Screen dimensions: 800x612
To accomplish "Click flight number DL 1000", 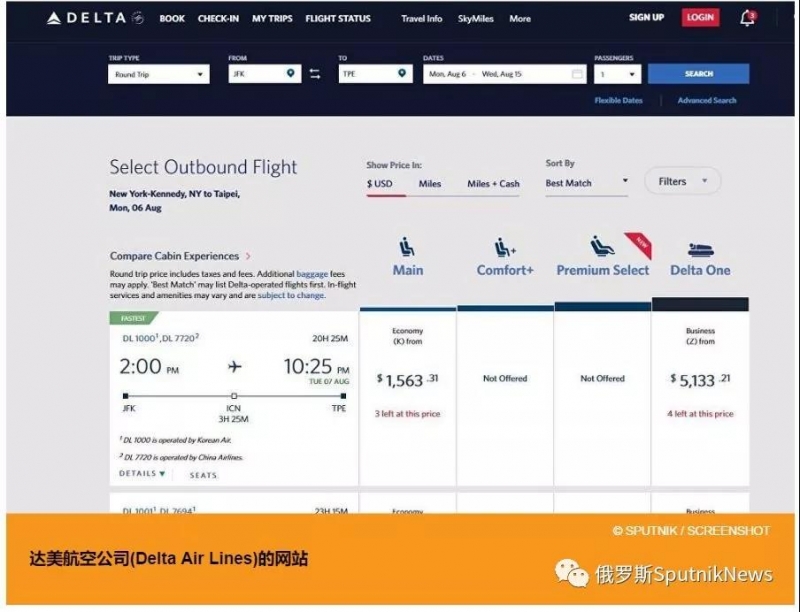I will coord(140,338).
